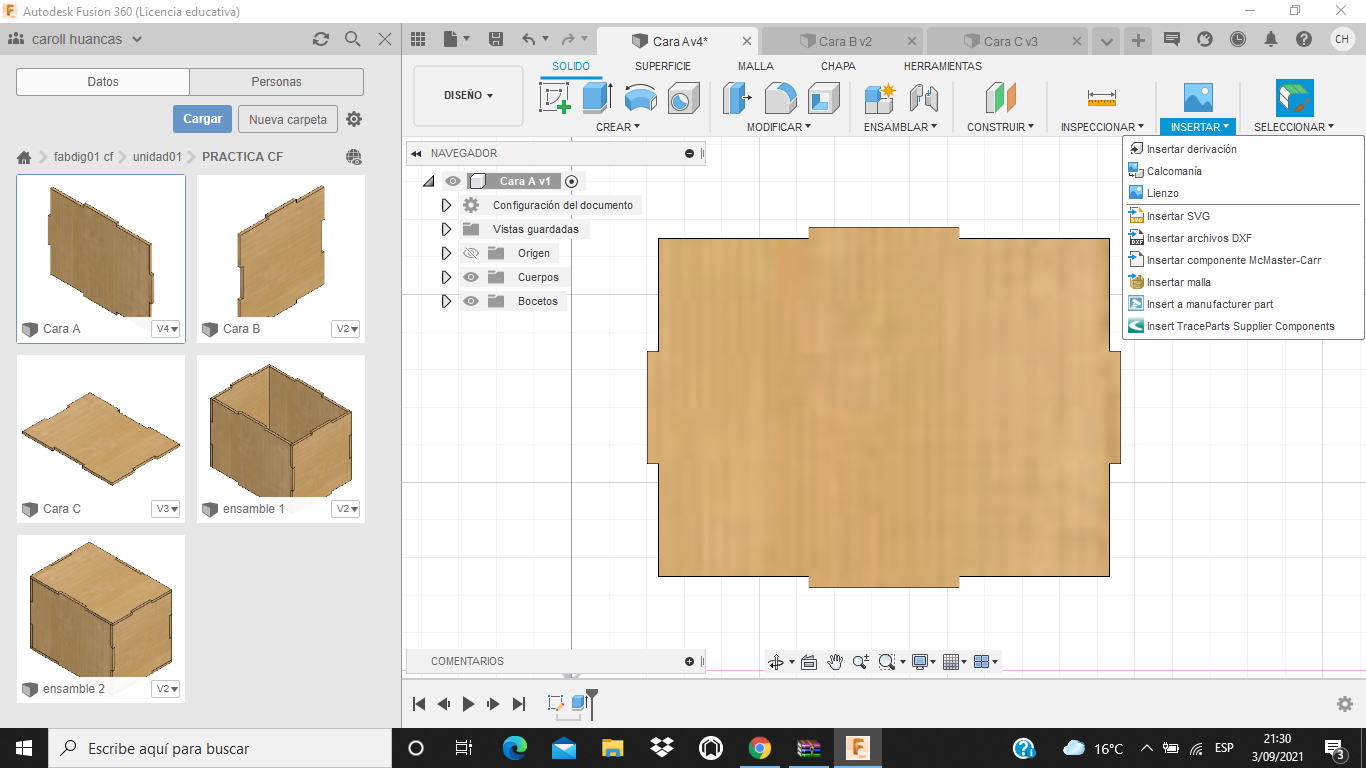The image size is (1366, 768).
Task: Click the Revolve tool icon
Action: (640, 98)
